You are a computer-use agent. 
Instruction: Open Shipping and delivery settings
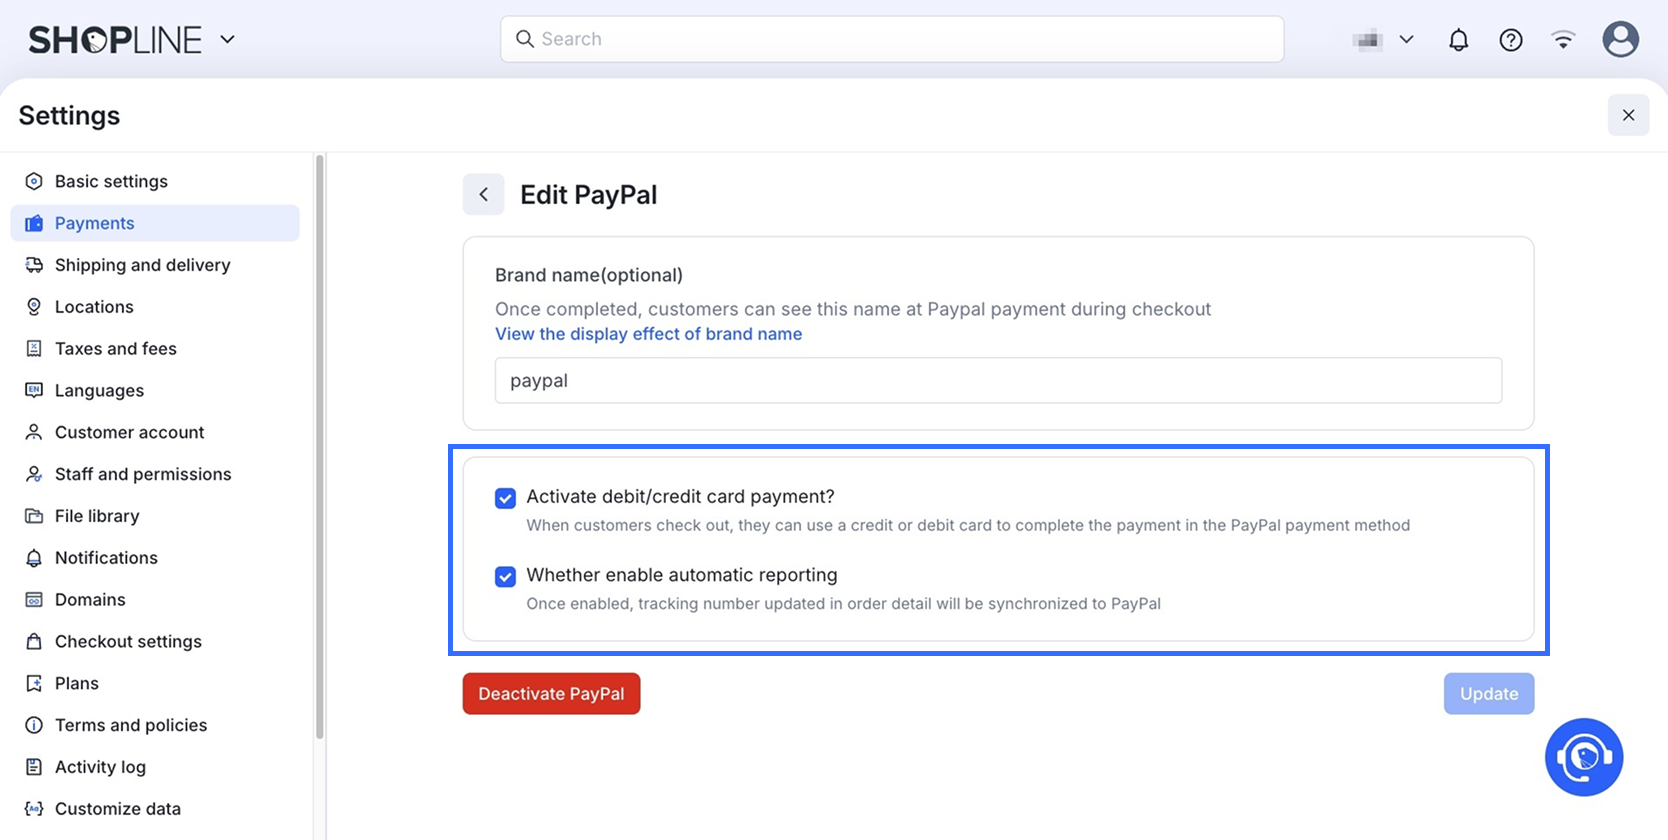click(142, 265)
